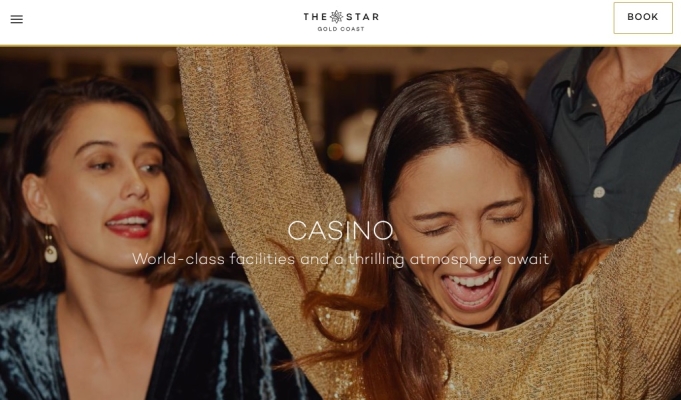Click the star flower emblem in logo
681x400 pixels.
point(336,17)
